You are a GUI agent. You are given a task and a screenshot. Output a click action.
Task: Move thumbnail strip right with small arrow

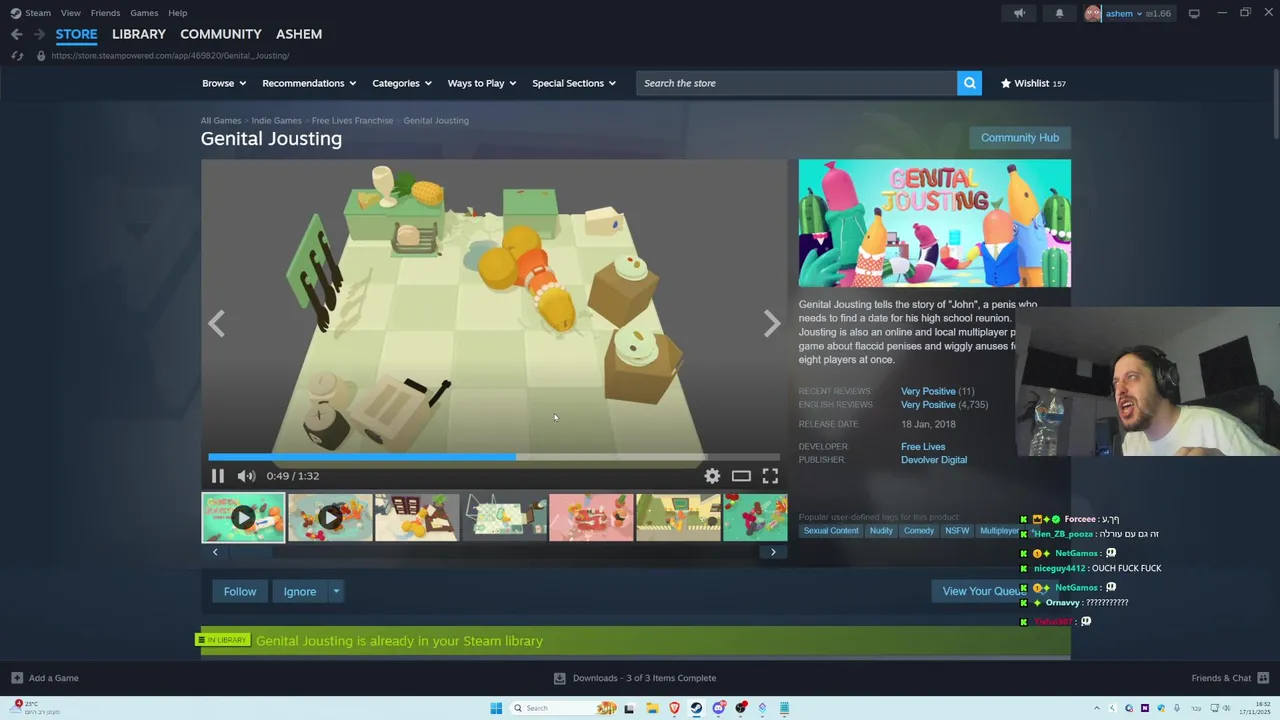773,552
